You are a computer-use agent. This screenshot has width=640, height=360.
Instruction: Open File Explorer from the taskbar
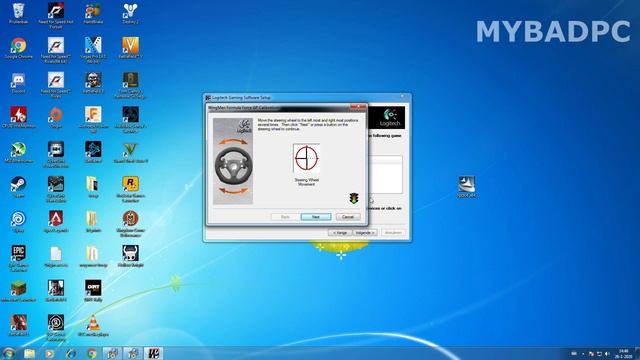(x=29, y=353)
